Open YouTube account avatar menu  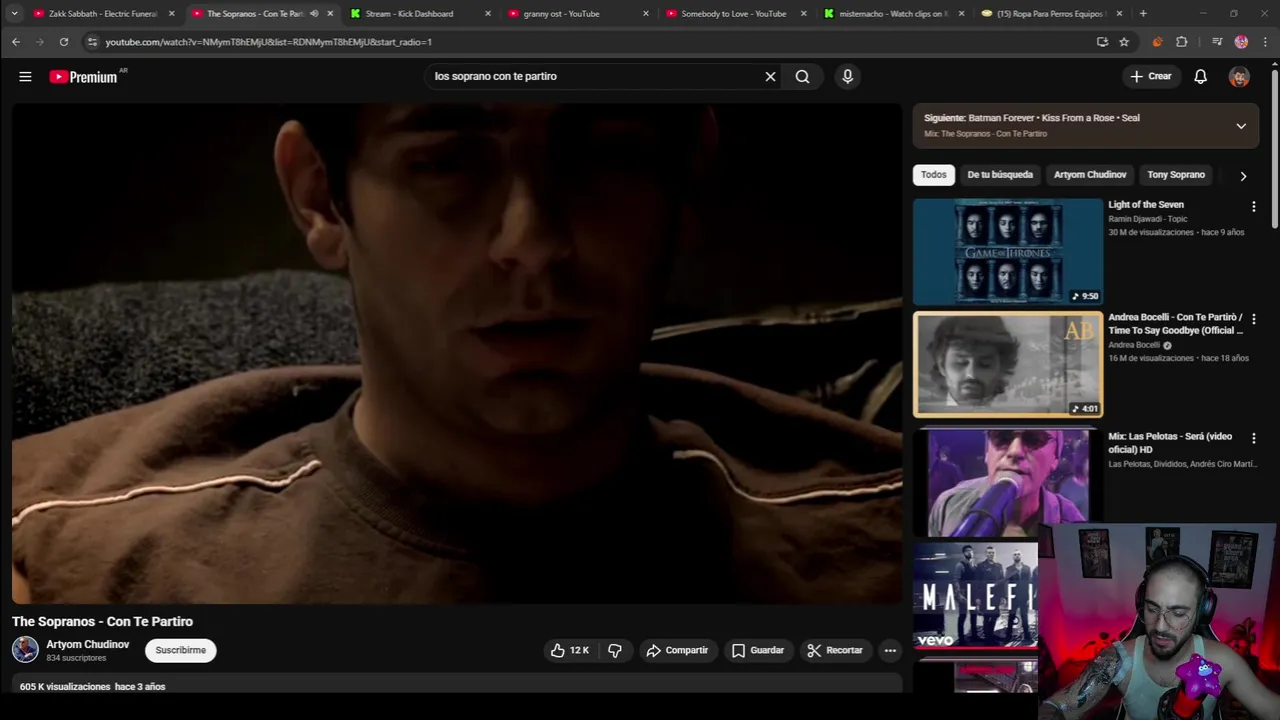[x=1239, y=76]
